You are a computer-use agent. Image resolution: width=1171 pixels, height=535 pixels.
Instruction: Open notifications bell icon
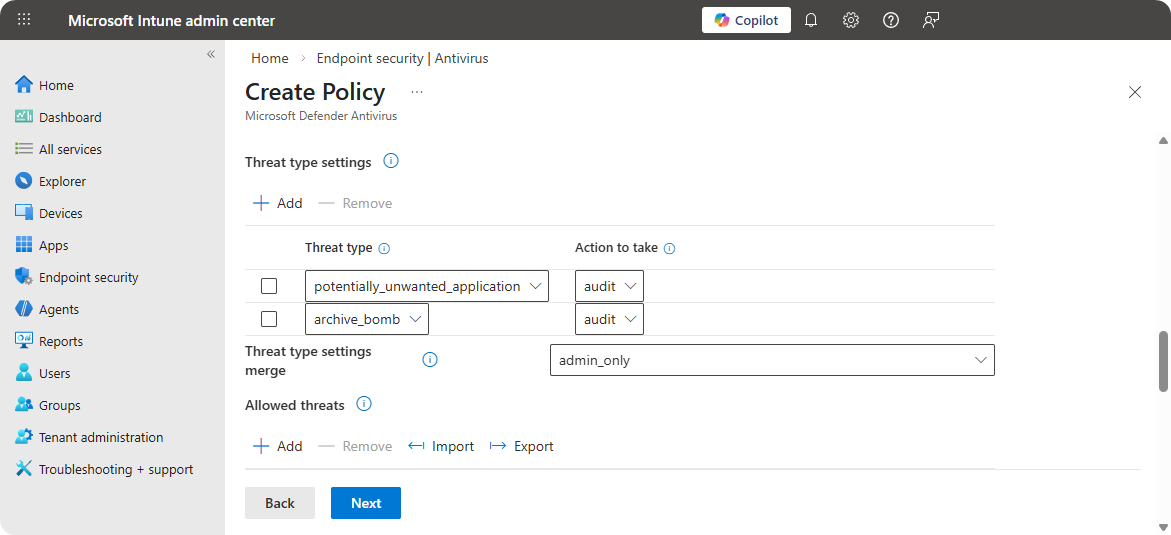(811, 20)
